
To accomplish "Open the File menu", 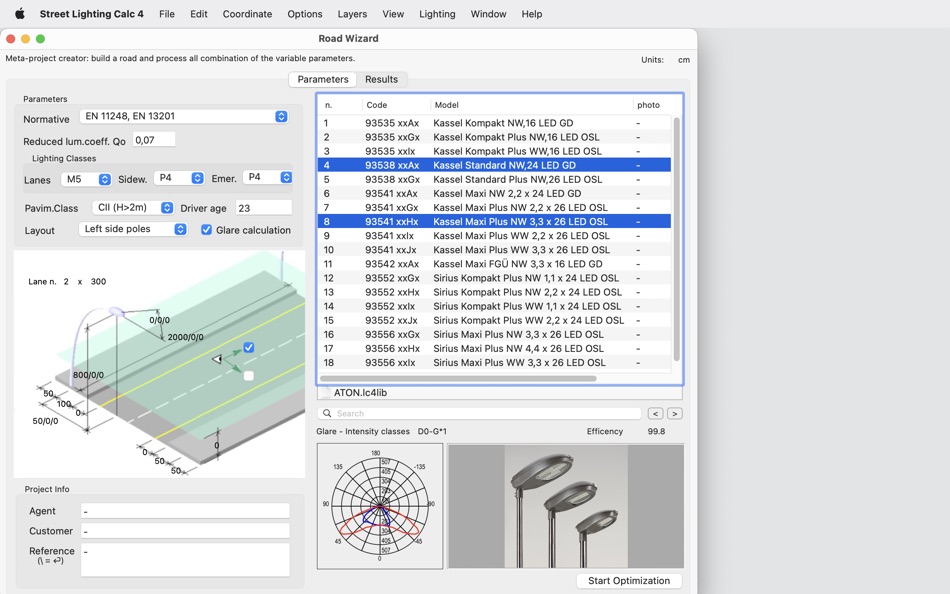I will [x=167, y=14].
